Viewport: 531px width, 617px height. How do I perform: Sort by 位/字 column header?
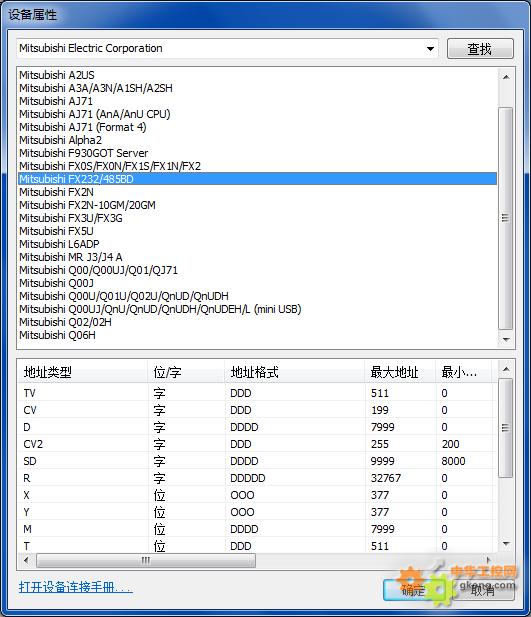point(186,372)
